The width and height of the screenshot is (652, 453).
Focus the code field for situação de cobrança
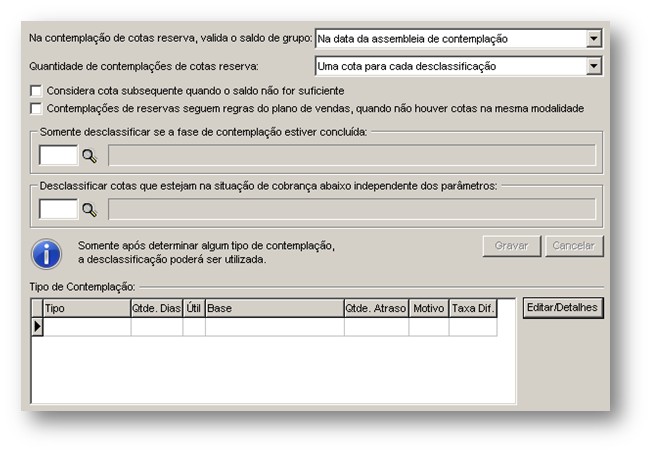tap(58, 209)
